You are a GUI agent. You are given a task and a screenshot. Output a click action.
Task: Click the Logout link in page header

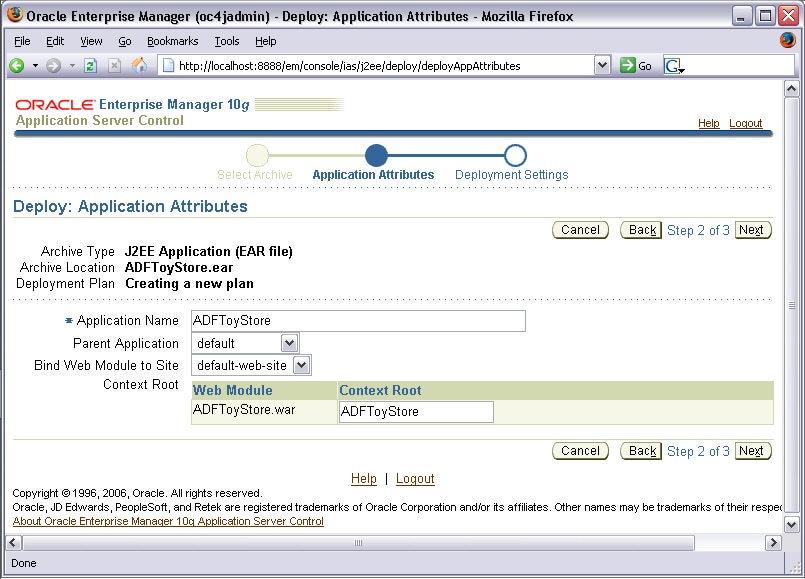tap(745, 123)
